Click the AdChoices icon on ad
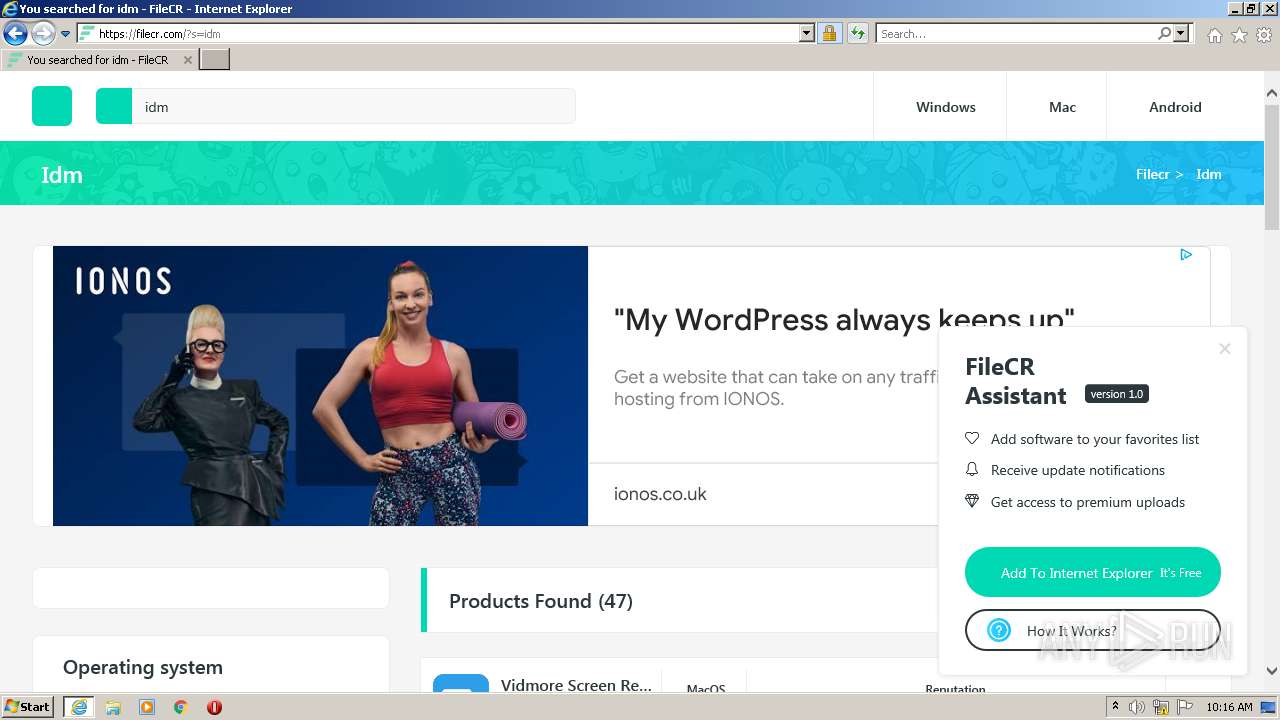 [x=1186, y=255]
